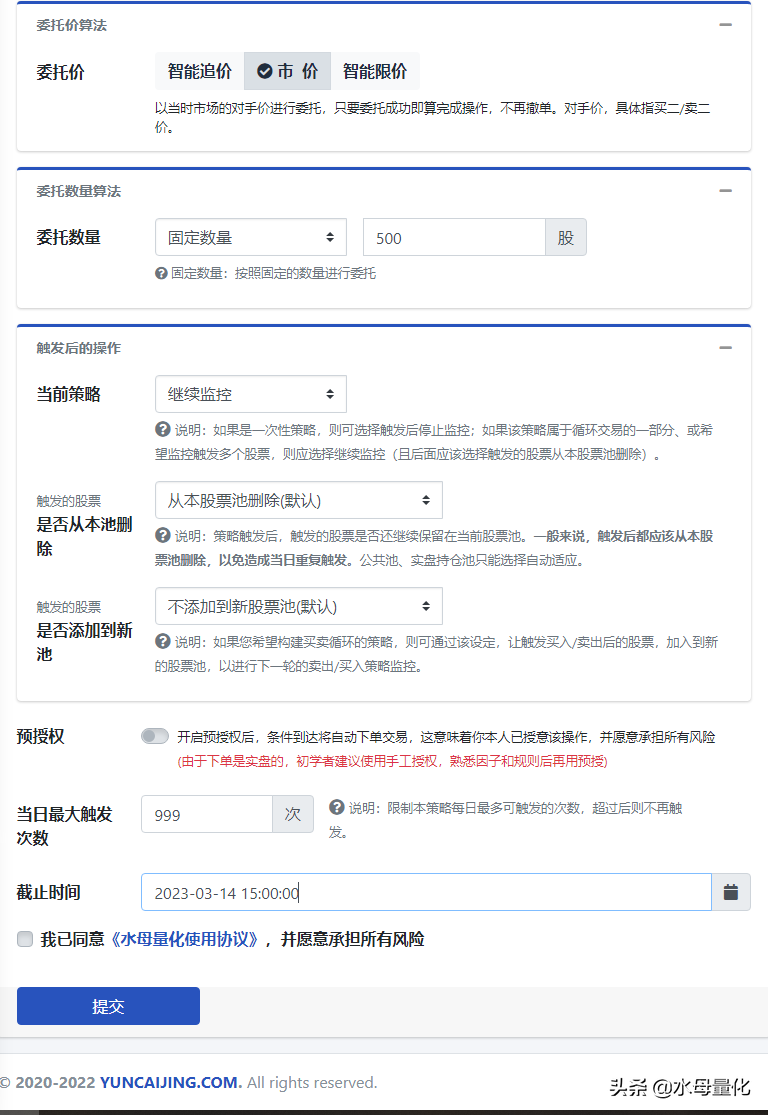
Task: Click the 次 unit addon label
Action: point(293,814)
